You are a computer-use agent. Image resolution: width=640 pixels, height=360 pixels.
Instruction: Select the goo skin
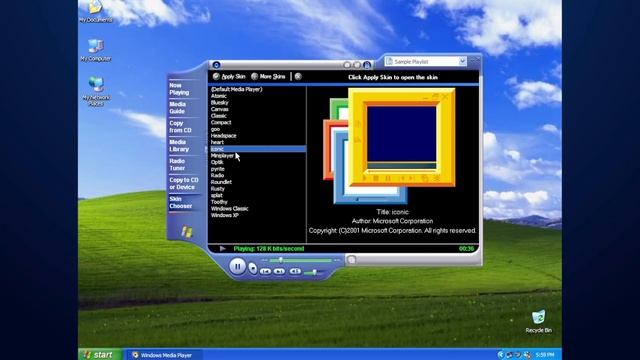coord(216,129)
